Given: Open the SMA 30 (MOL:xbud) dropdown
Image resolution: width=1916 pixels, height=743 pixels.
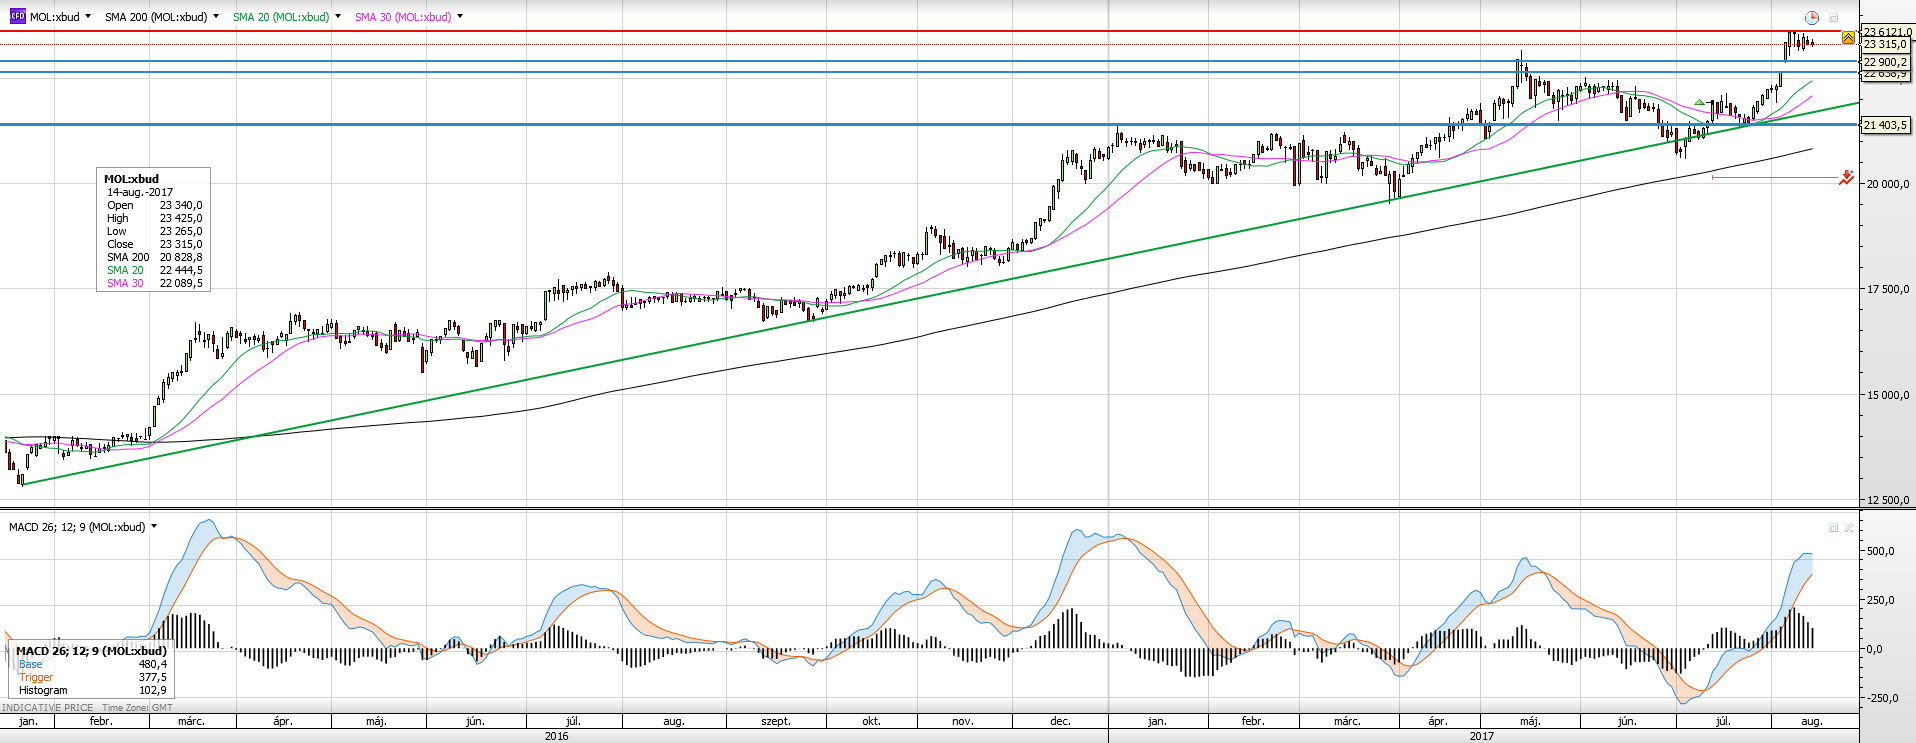Looking at the screenshot, I should pyautogui.click(x=460, y=16).
